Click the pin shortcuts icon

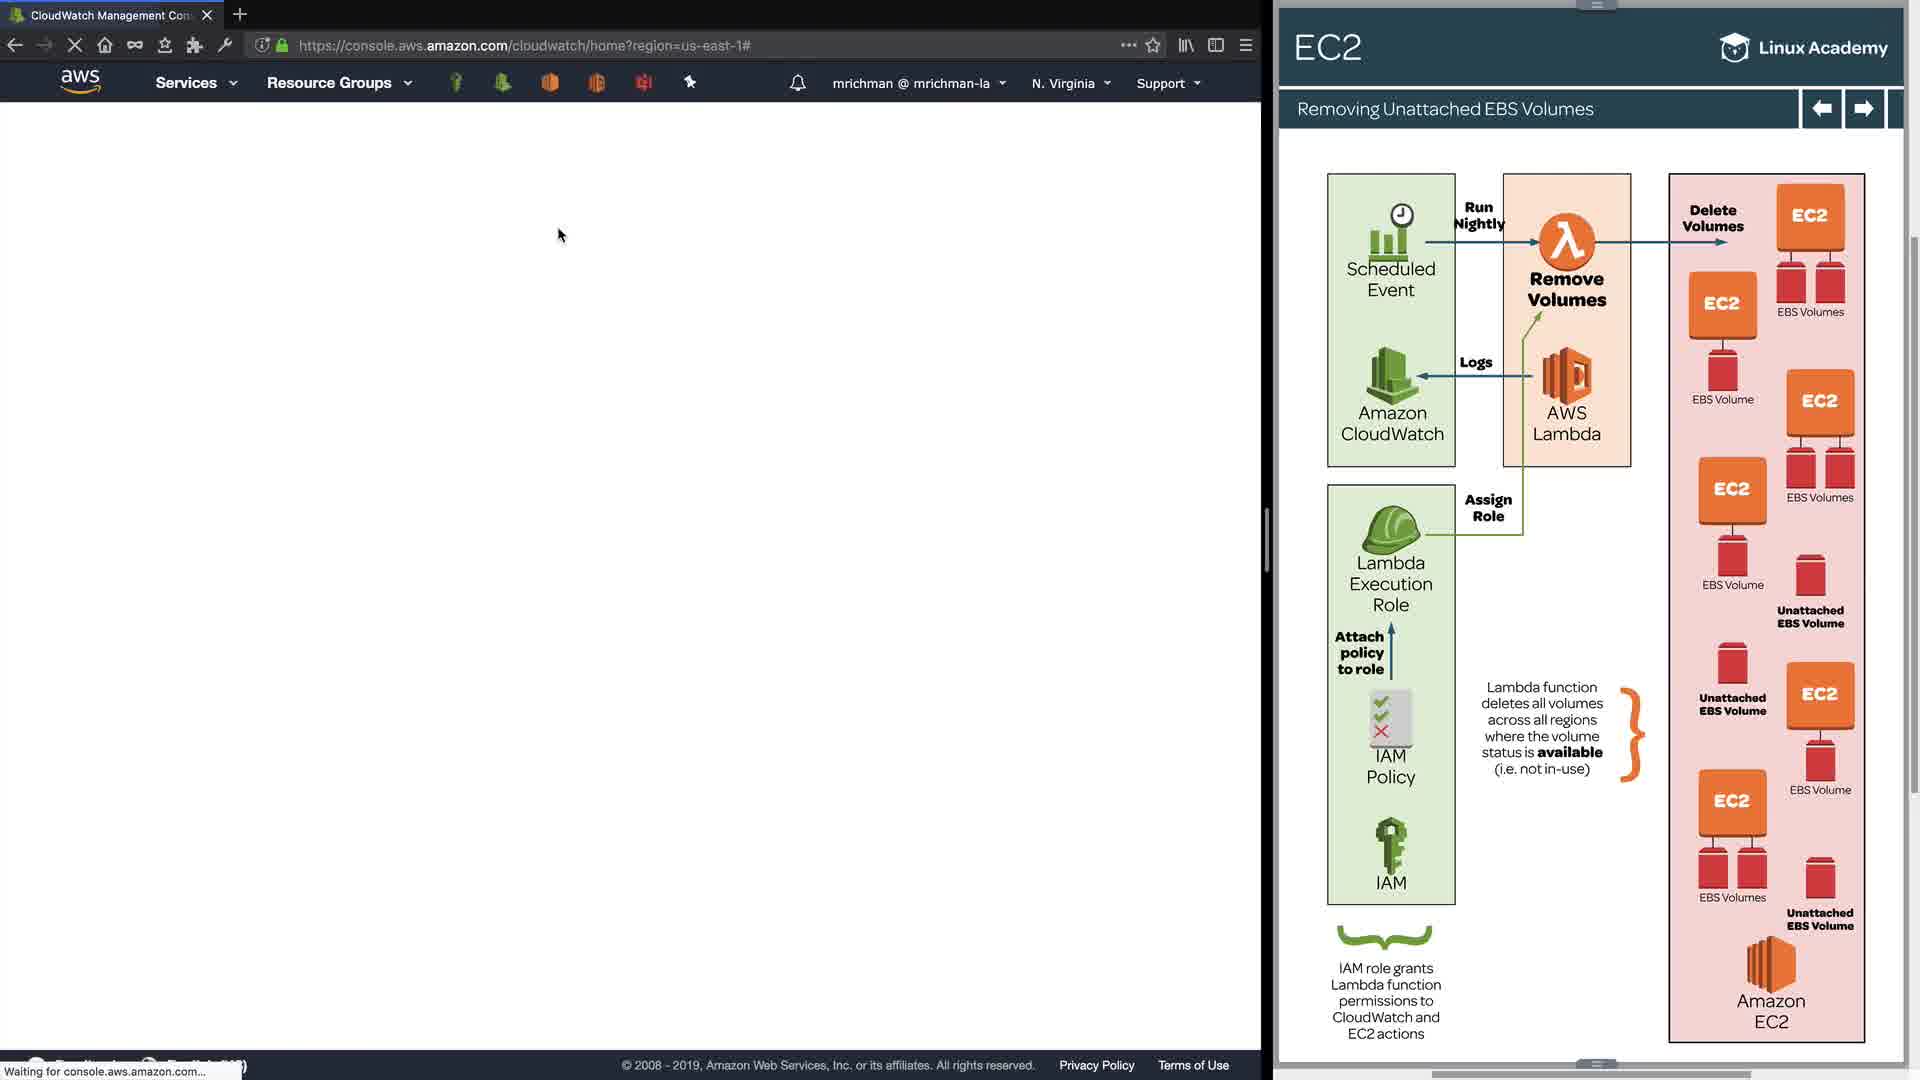[690, 83]
